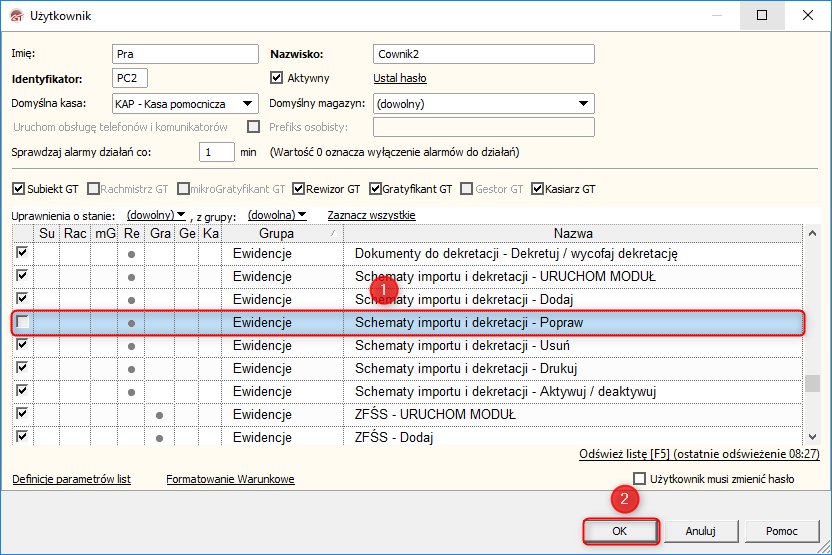Open the Domyślna kasa dropdown
The image size is (832, 555).
coord(248,104)
